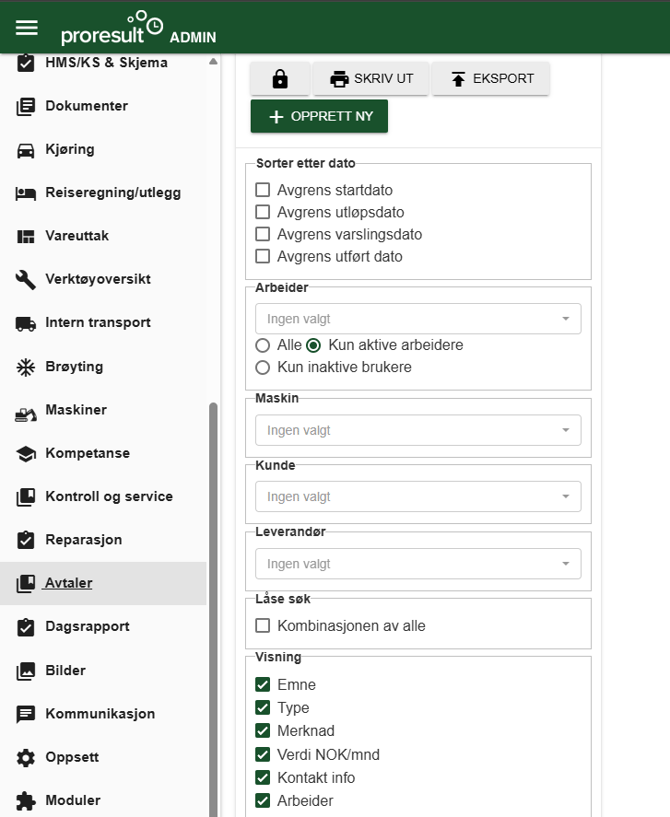The image size is (670, 817).
Task: Tick Avgrens varslingsdato checkbox
Action: pos(263,234)
